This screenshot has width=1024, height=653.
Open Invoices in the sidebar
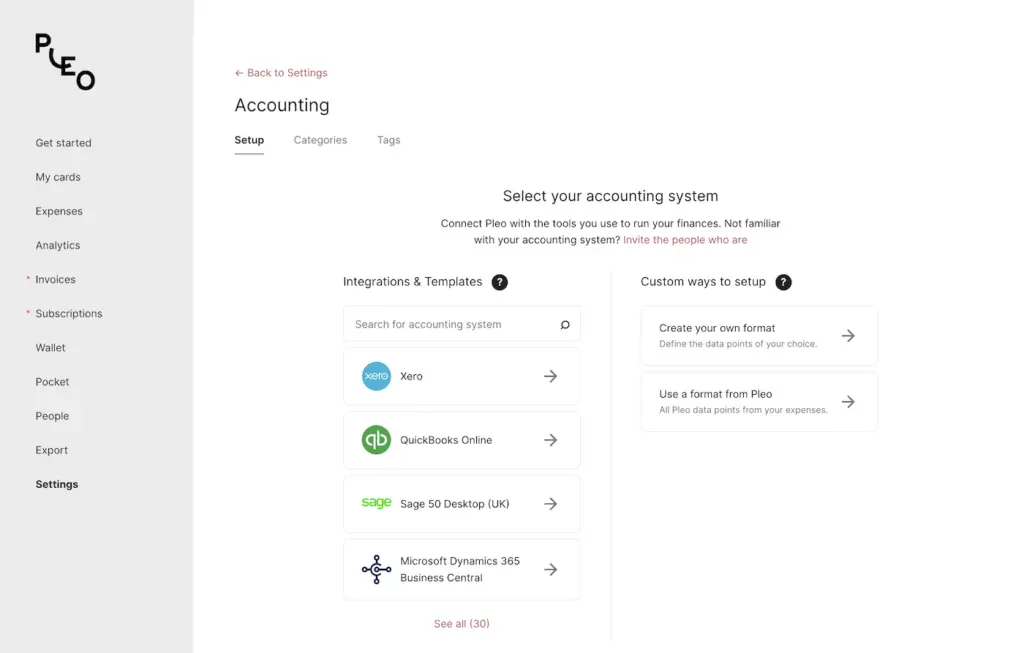tap(55, 280)
